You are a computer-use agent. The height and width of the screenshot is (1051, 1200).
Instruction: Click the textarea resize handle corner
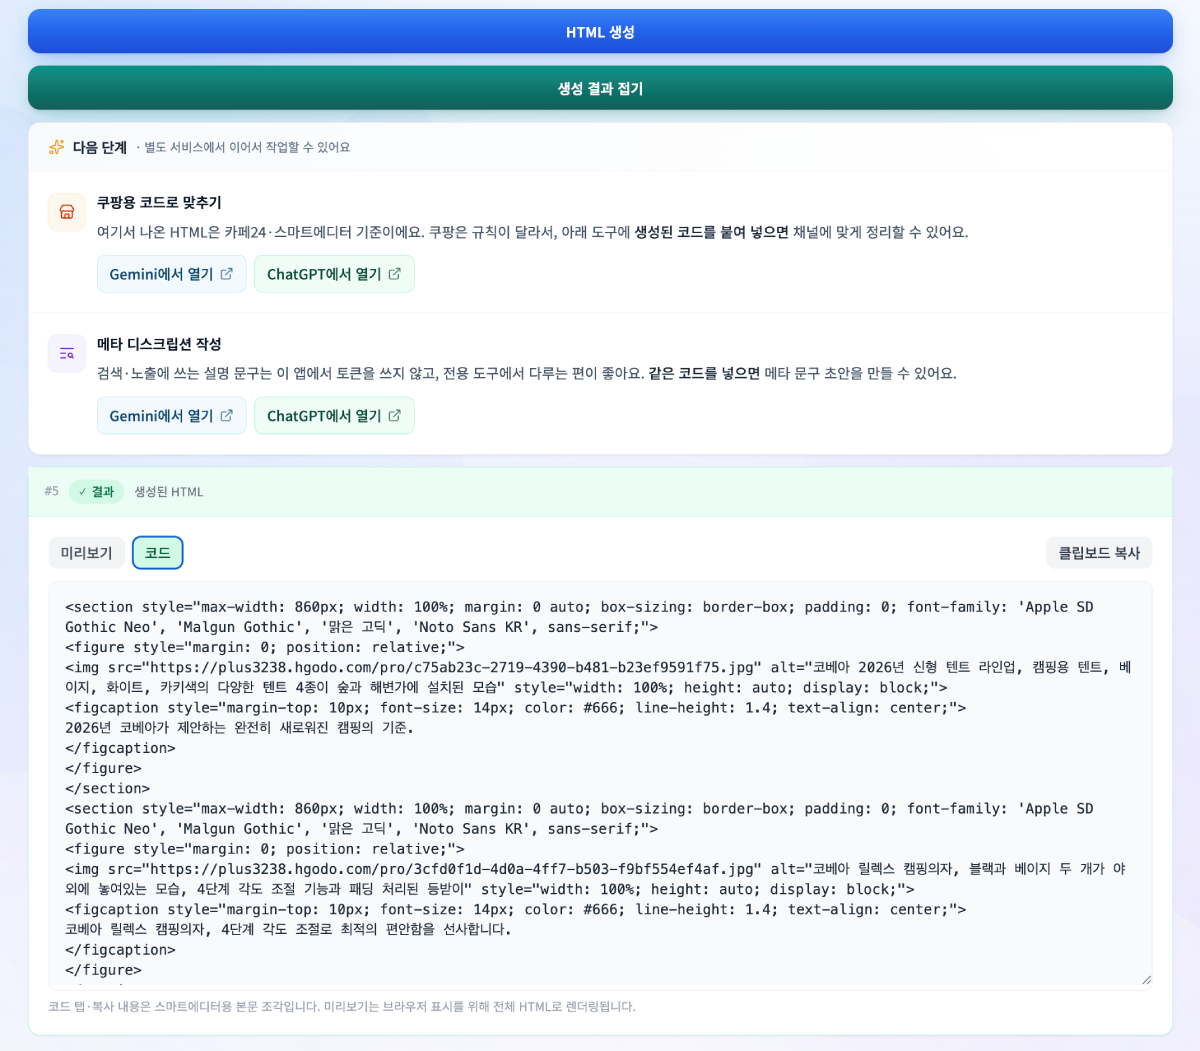[x=1146, y=980]
